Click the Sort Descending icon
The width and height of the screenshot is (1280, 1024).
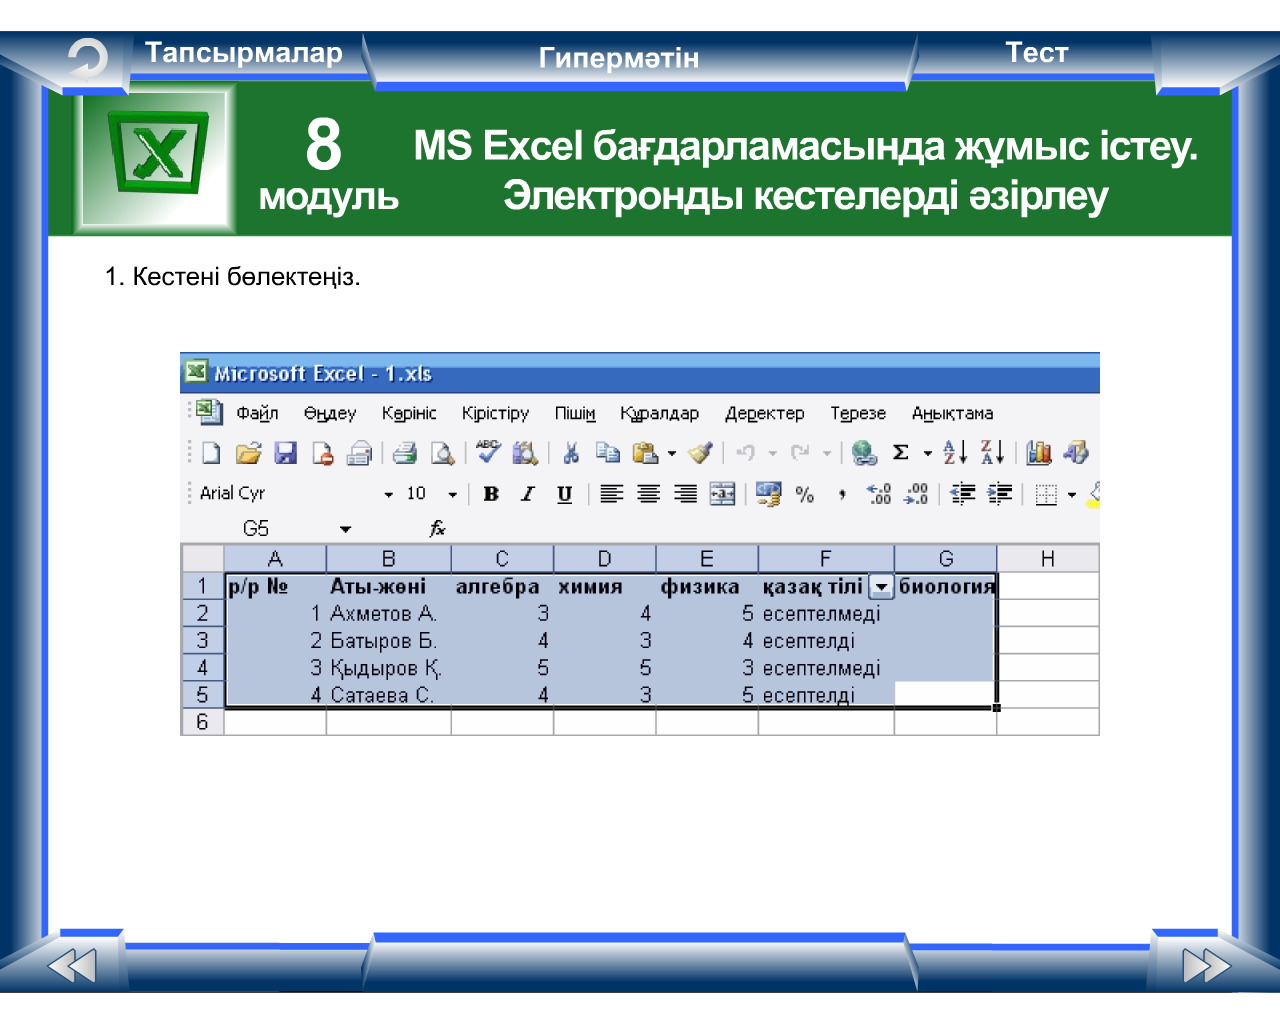tap(992, 453)
